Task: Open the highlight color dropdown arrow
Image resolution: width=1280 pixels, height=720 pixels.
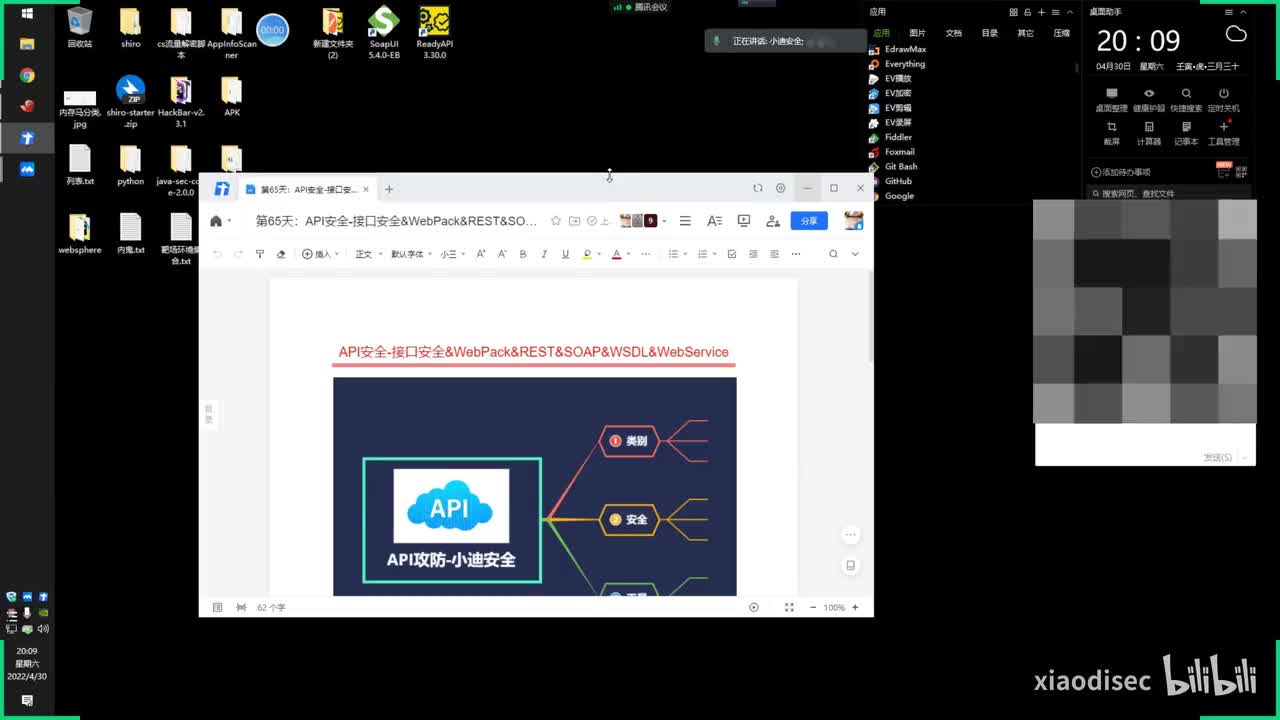Action: [x=599, y=254]
